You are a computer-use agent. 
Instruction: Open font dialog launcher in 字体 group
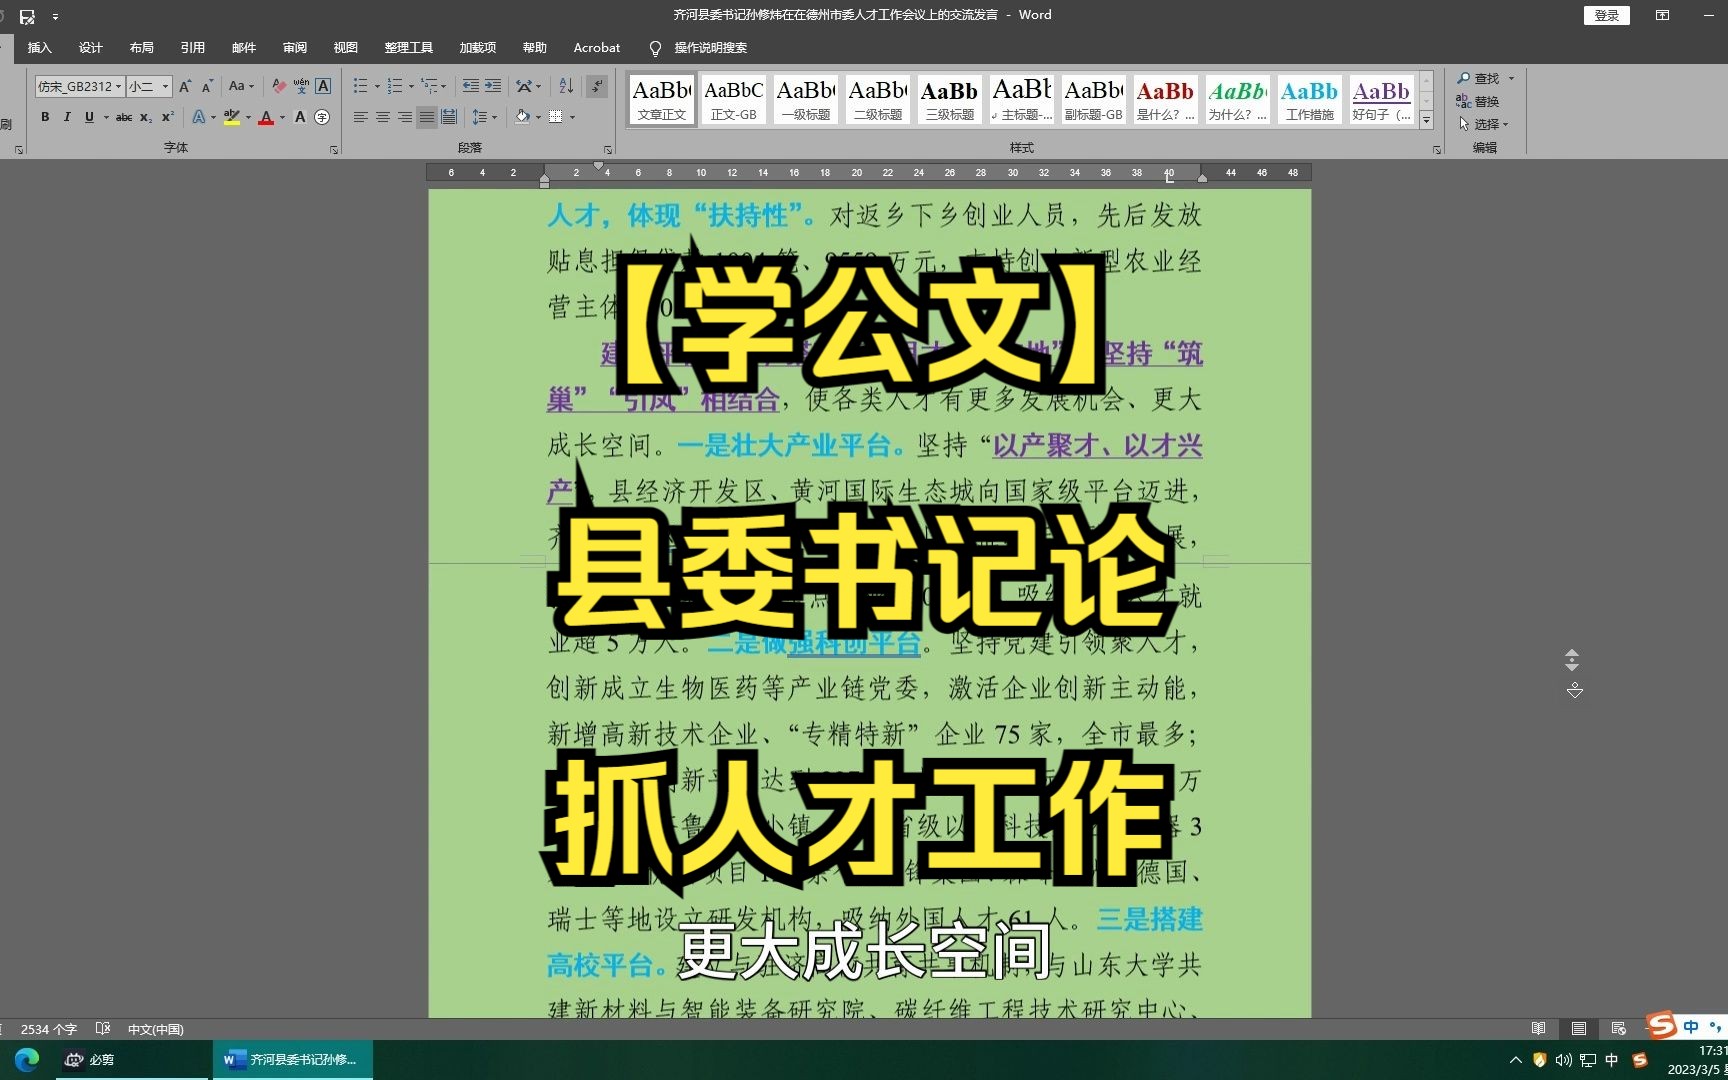tap(334, 149)
